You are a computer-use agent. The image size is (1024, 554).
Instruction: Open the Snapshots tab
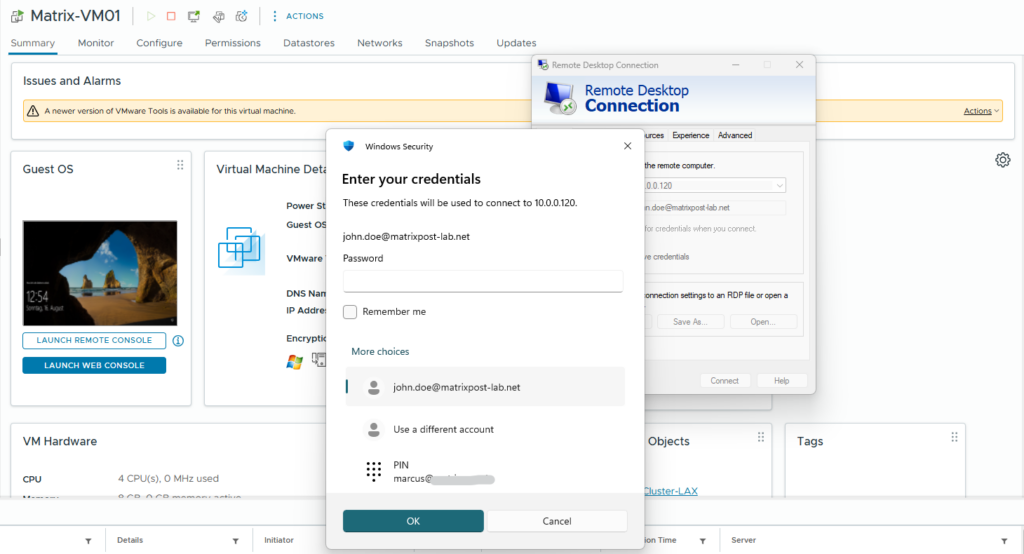pos(449,43)
